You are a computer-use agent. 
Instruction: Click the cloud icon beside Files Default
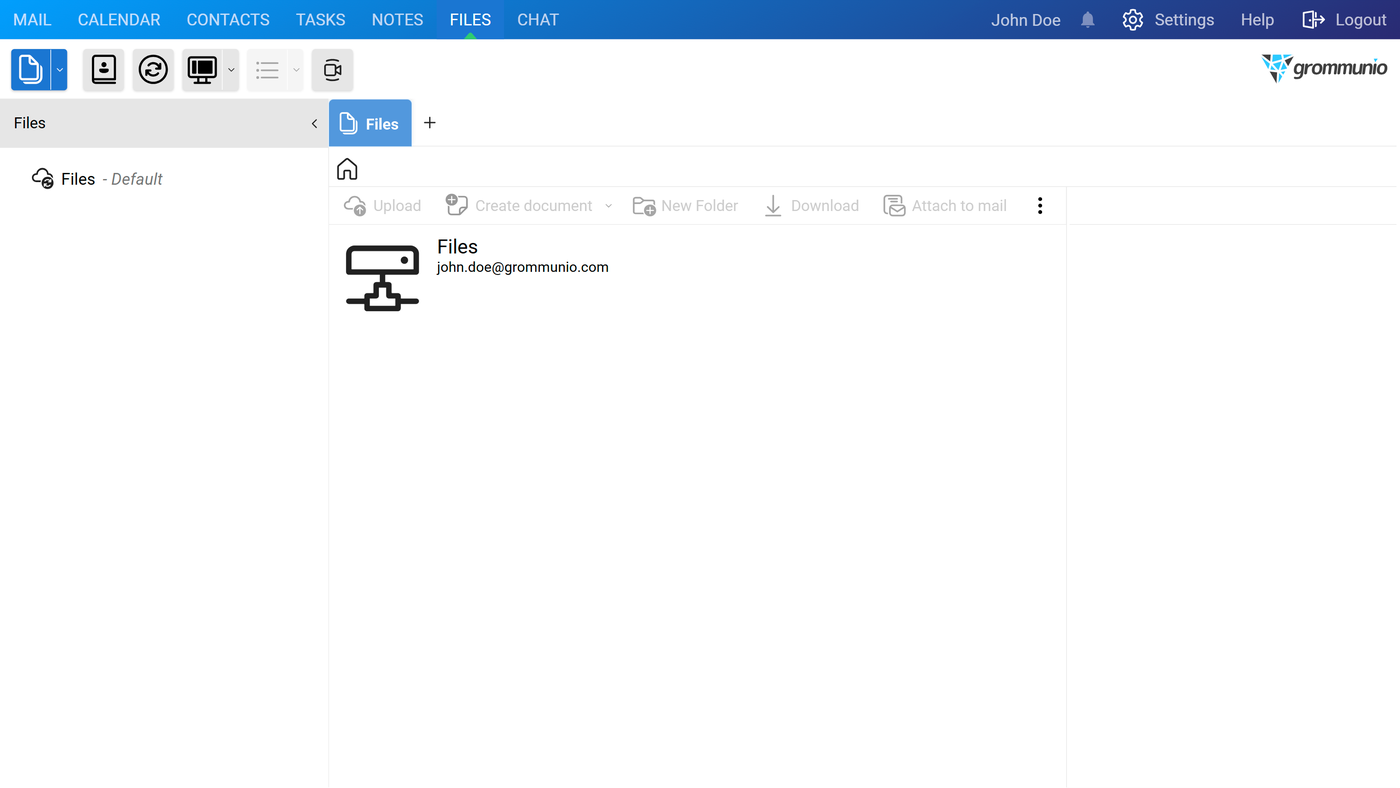[43, 179]
